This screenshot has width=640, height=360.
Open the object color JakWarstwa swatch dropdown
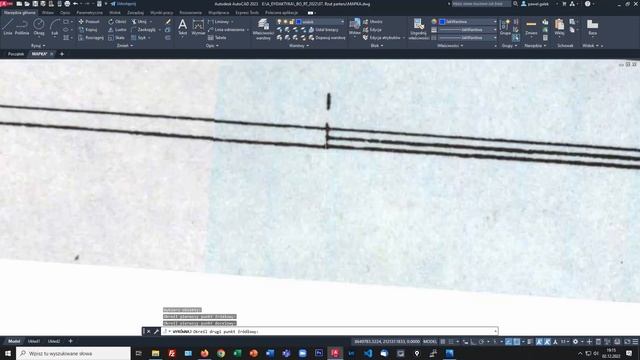[x=467, y=22]
